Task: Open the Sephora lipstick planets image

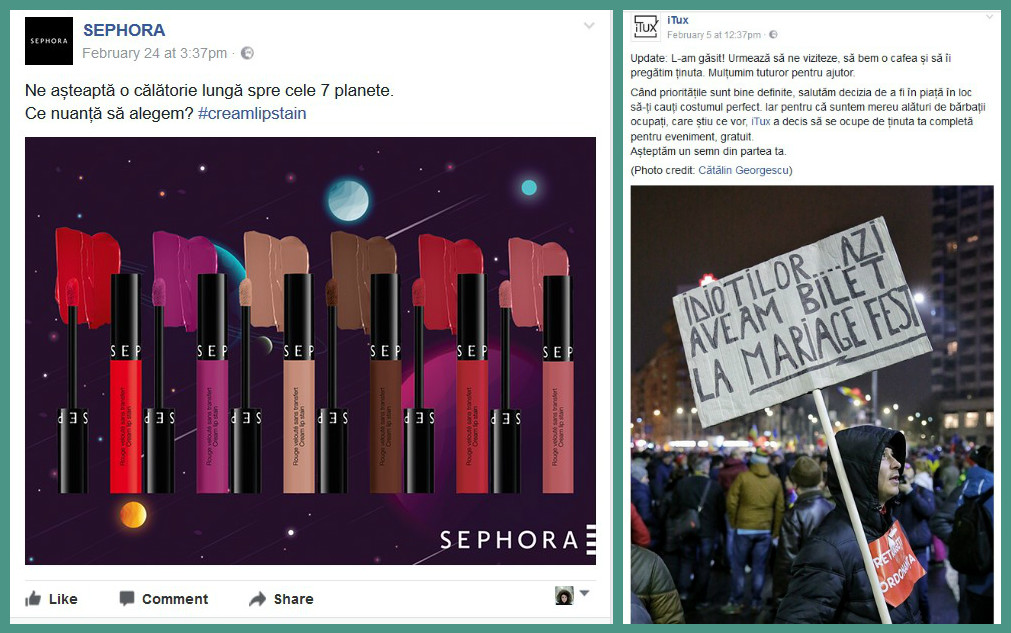Action: 310,350
